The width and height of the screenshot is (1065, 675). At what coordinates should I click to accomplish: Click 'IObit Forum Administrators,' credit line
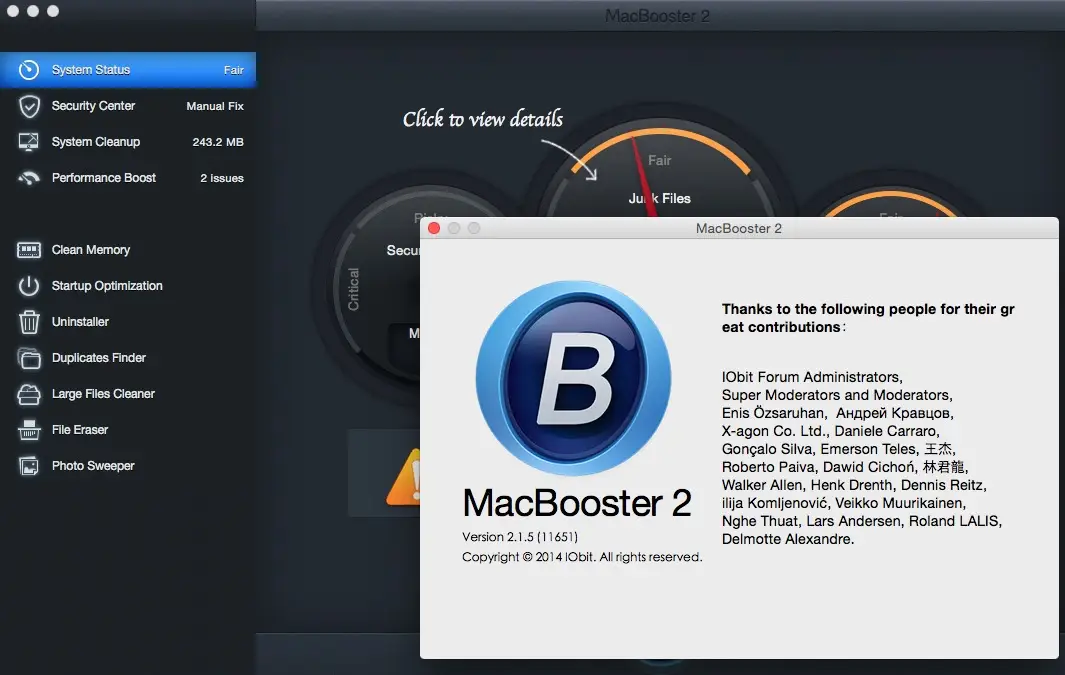pos(812,377)
